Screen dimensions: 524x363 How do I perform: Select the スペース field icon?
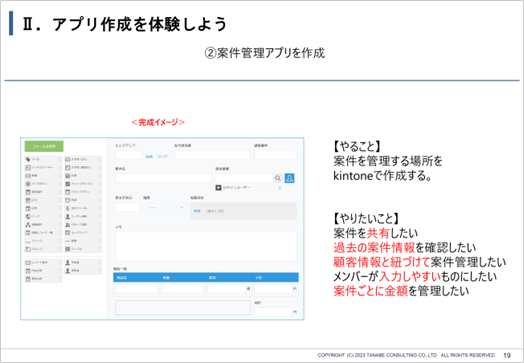tap(28, 241)
